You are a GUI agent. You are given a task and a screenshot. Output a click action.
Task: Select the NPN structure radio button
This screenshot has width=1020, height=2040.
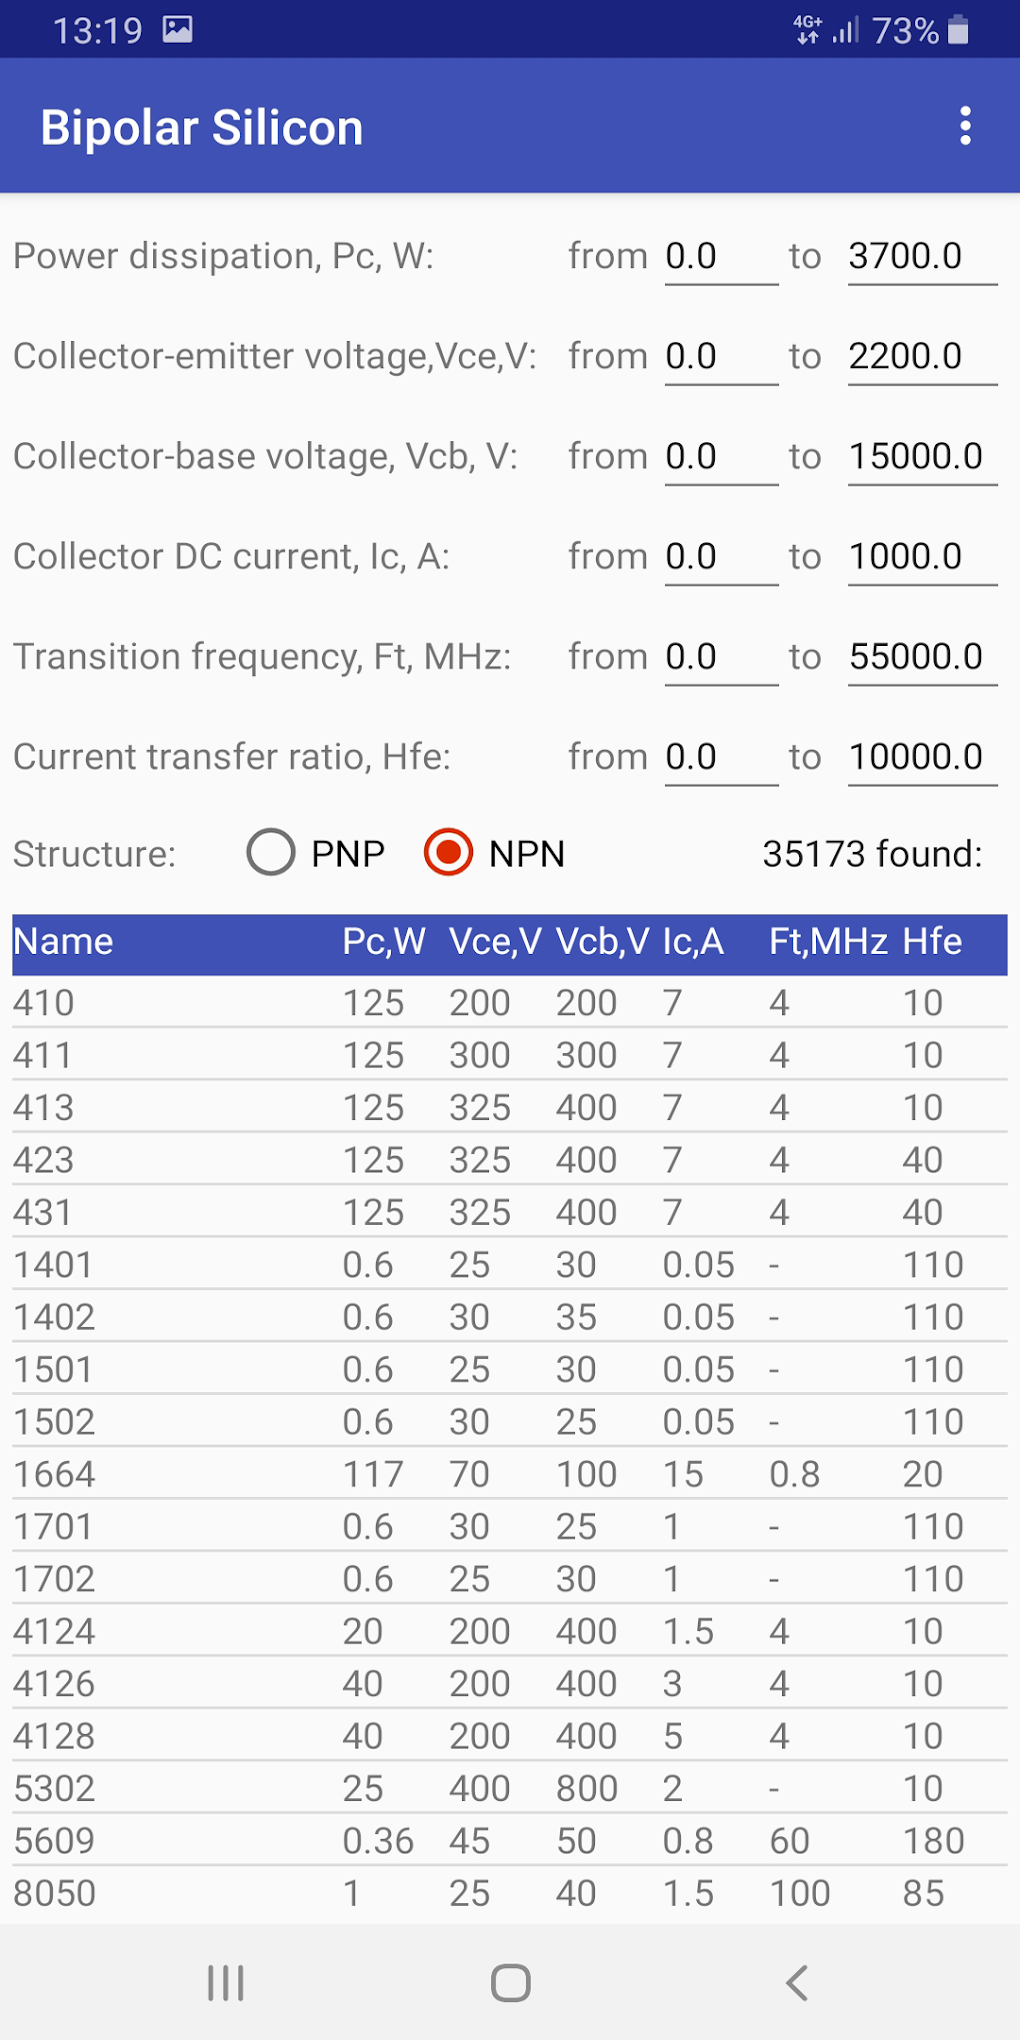pyautogui.click(x=448, y=853)
